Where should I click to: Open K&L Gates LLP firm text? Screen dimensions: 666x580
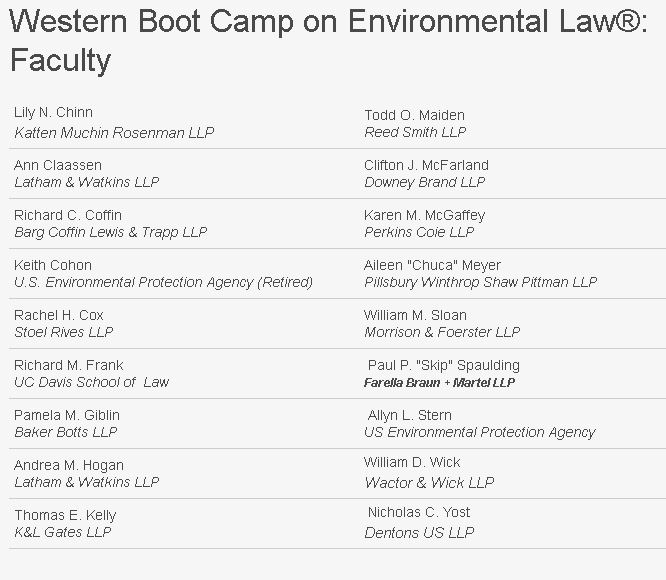[63, 532]
